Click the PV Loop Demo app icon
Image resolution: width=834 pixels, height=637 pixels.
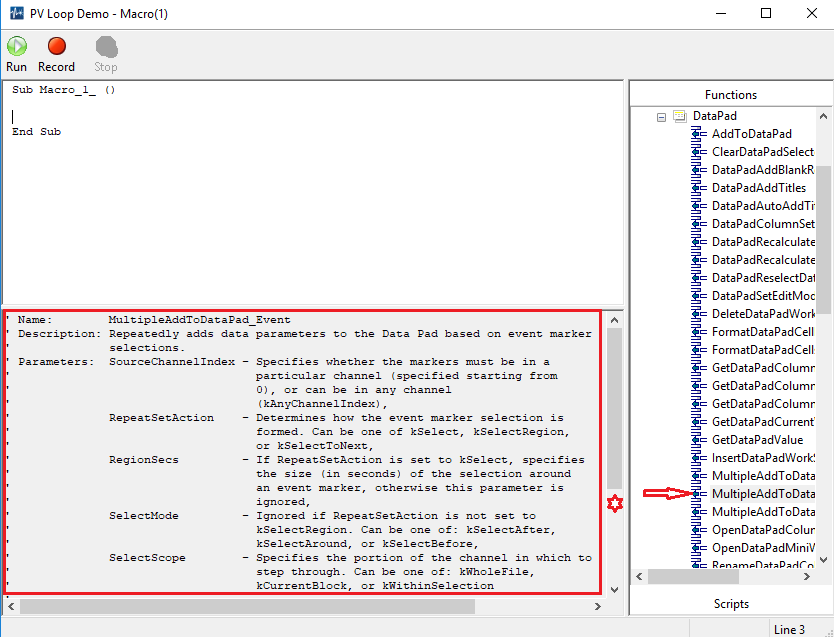(14, 14)
